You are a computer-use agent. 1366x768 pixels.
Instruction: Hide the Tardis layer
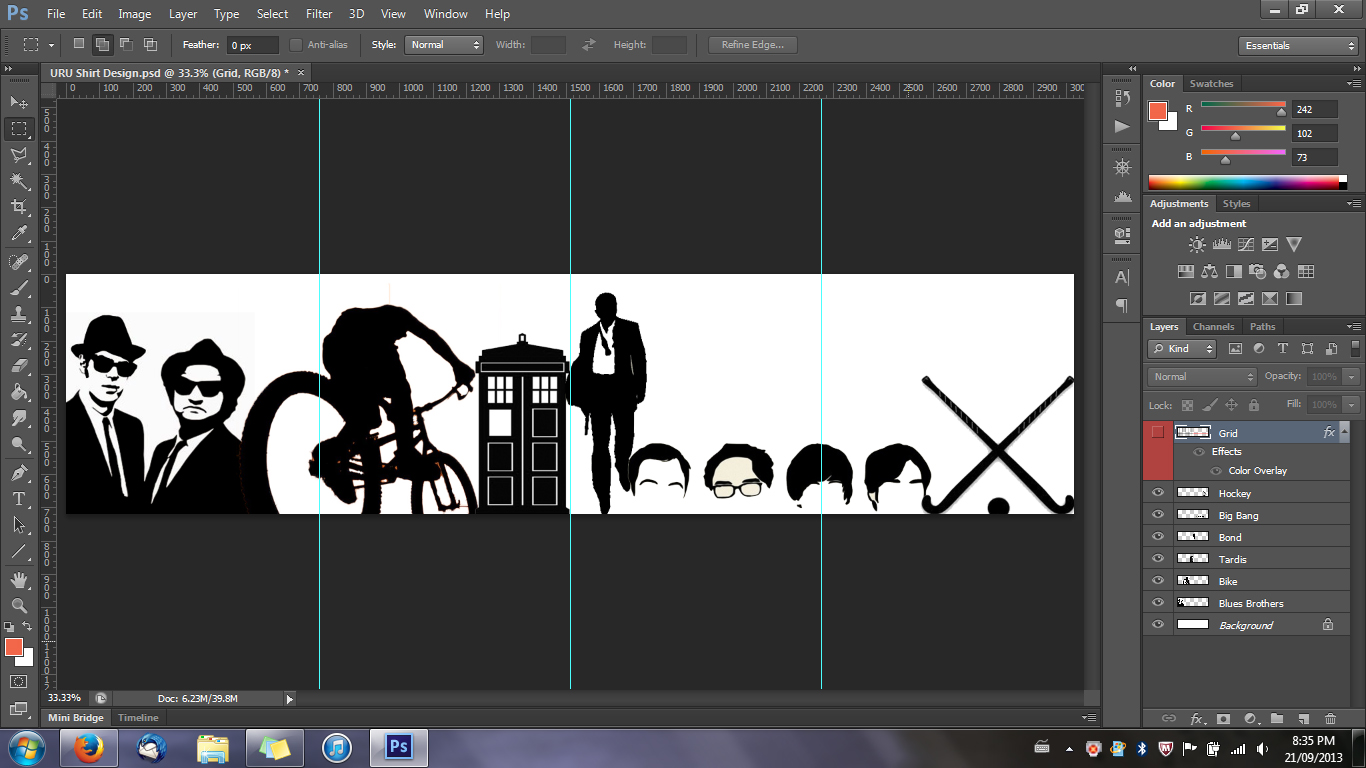(1158, 559)
